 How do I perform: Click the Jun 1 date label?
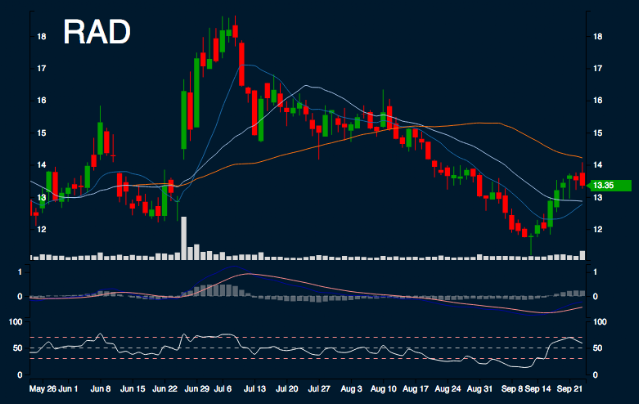tap(68, 389)
